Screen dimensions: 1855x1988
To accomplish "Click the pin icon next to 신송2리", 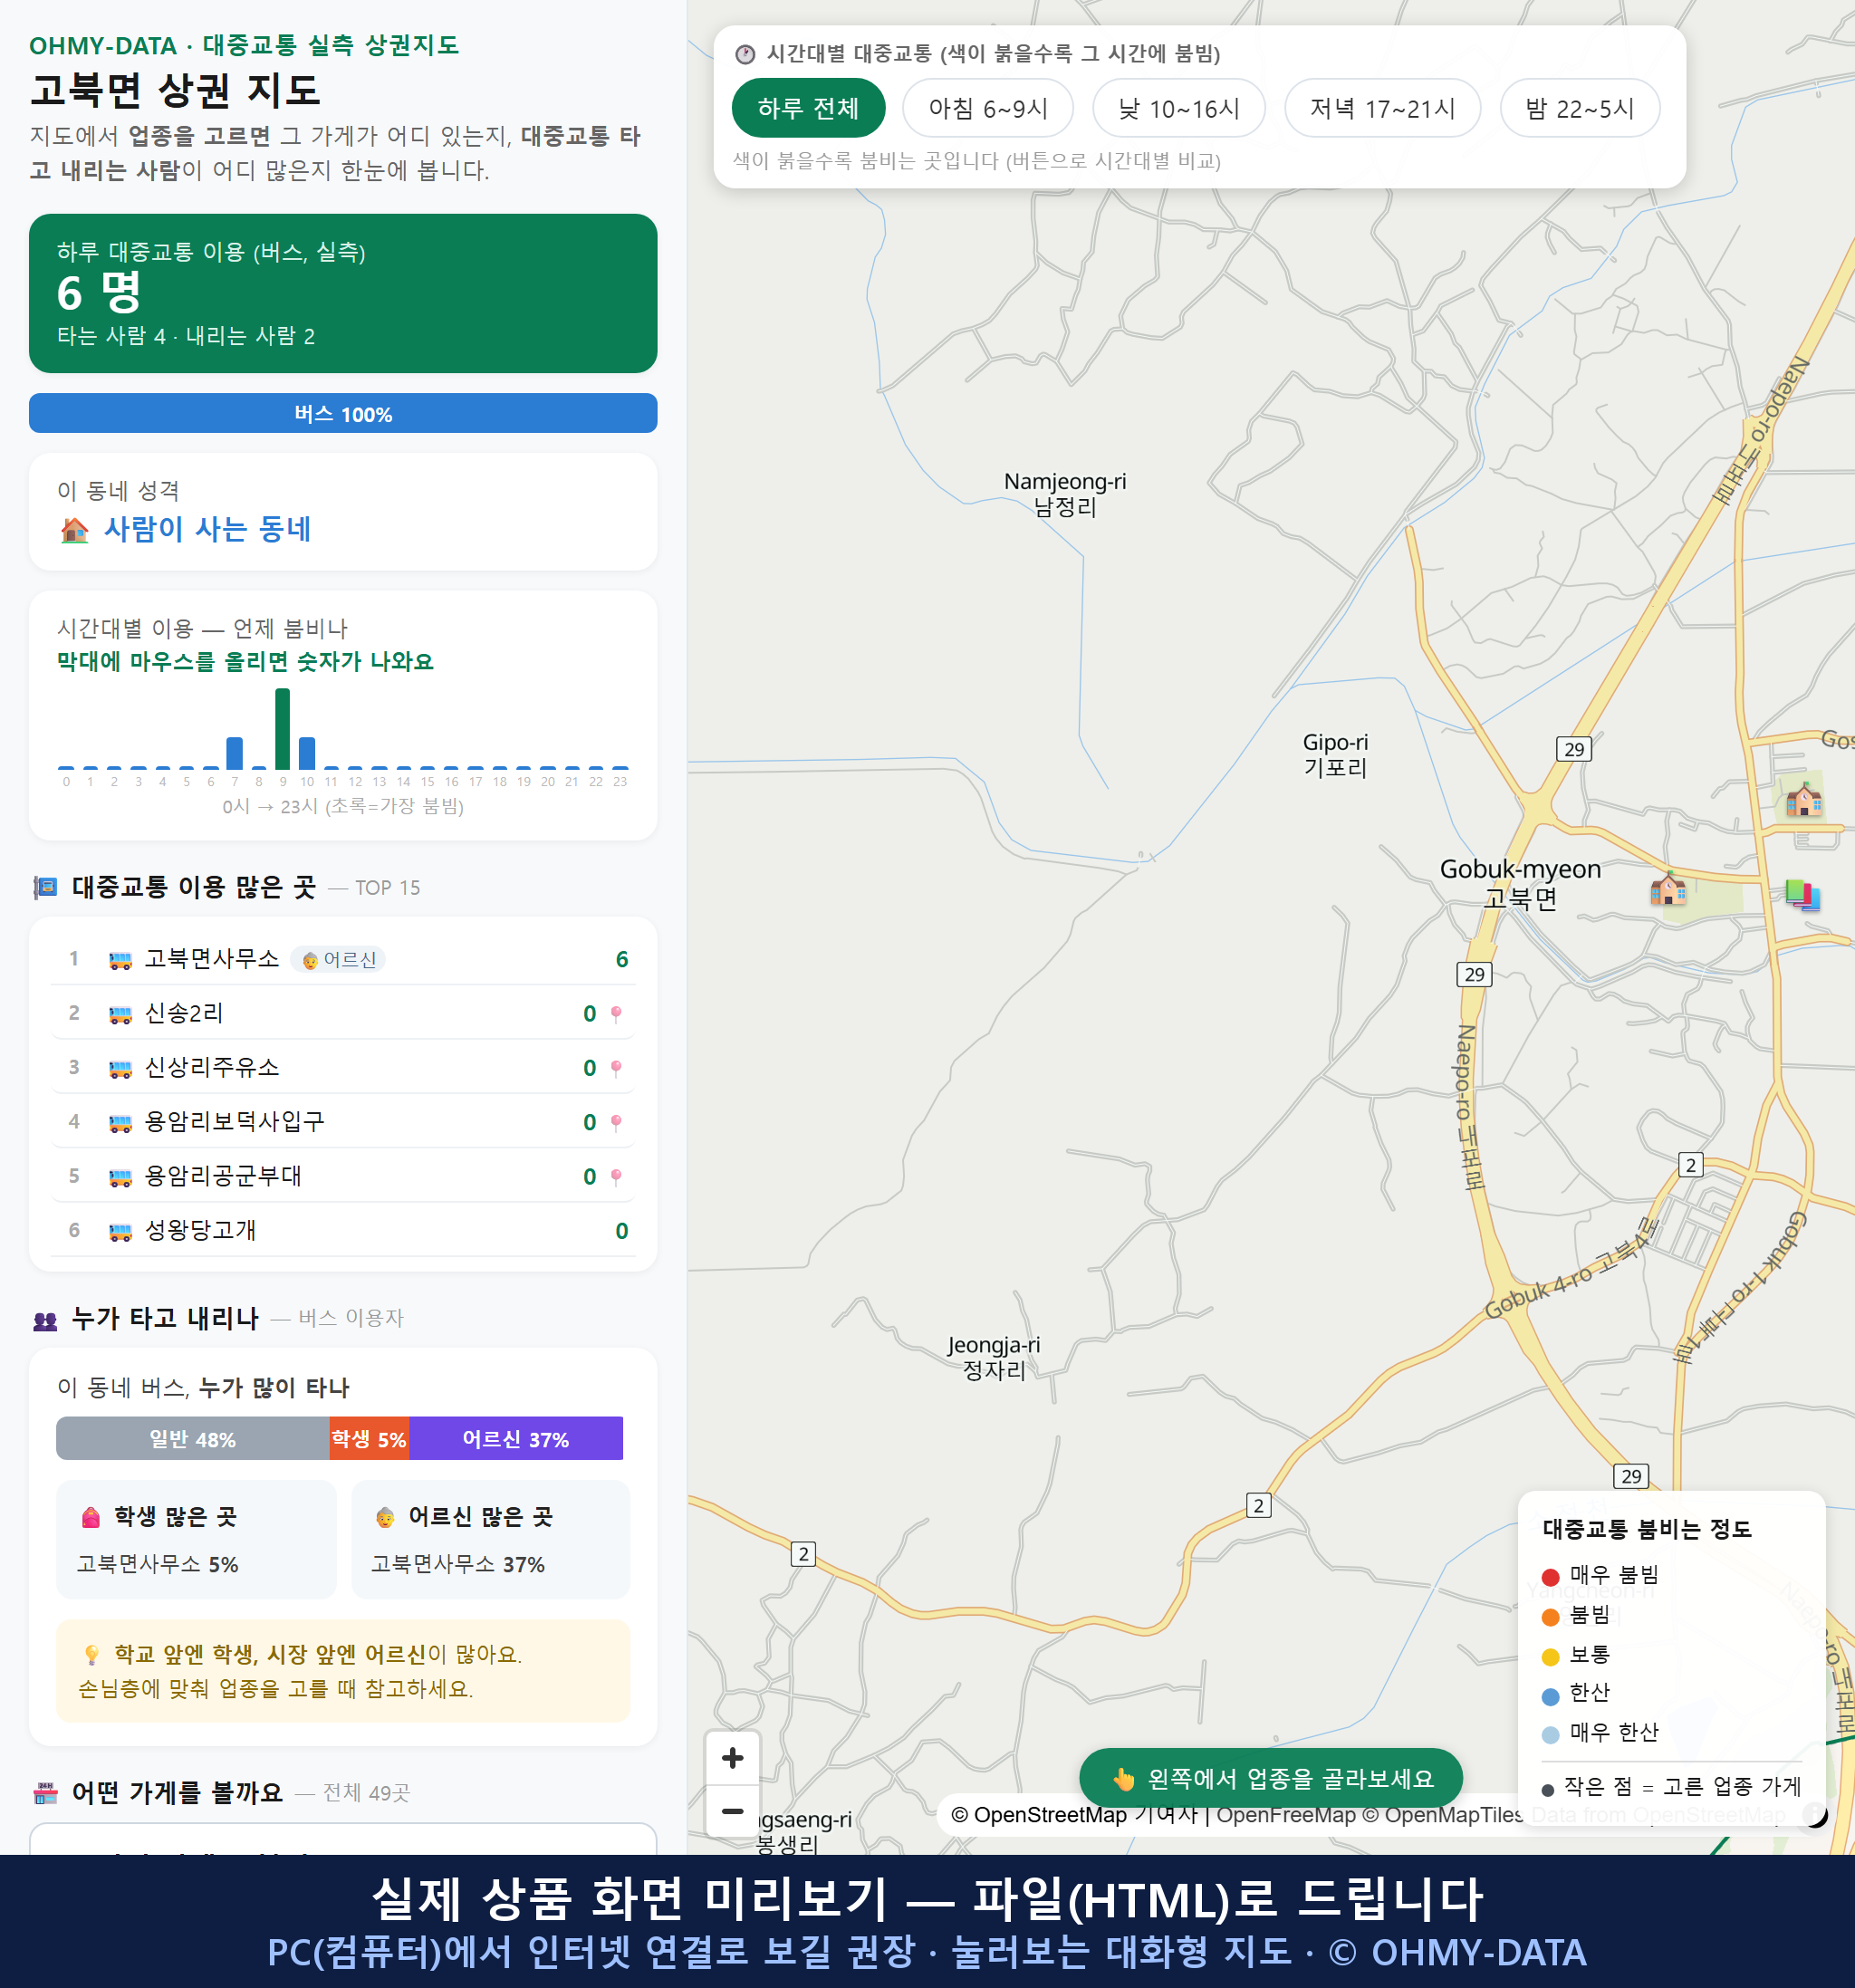I will 616,1014.
